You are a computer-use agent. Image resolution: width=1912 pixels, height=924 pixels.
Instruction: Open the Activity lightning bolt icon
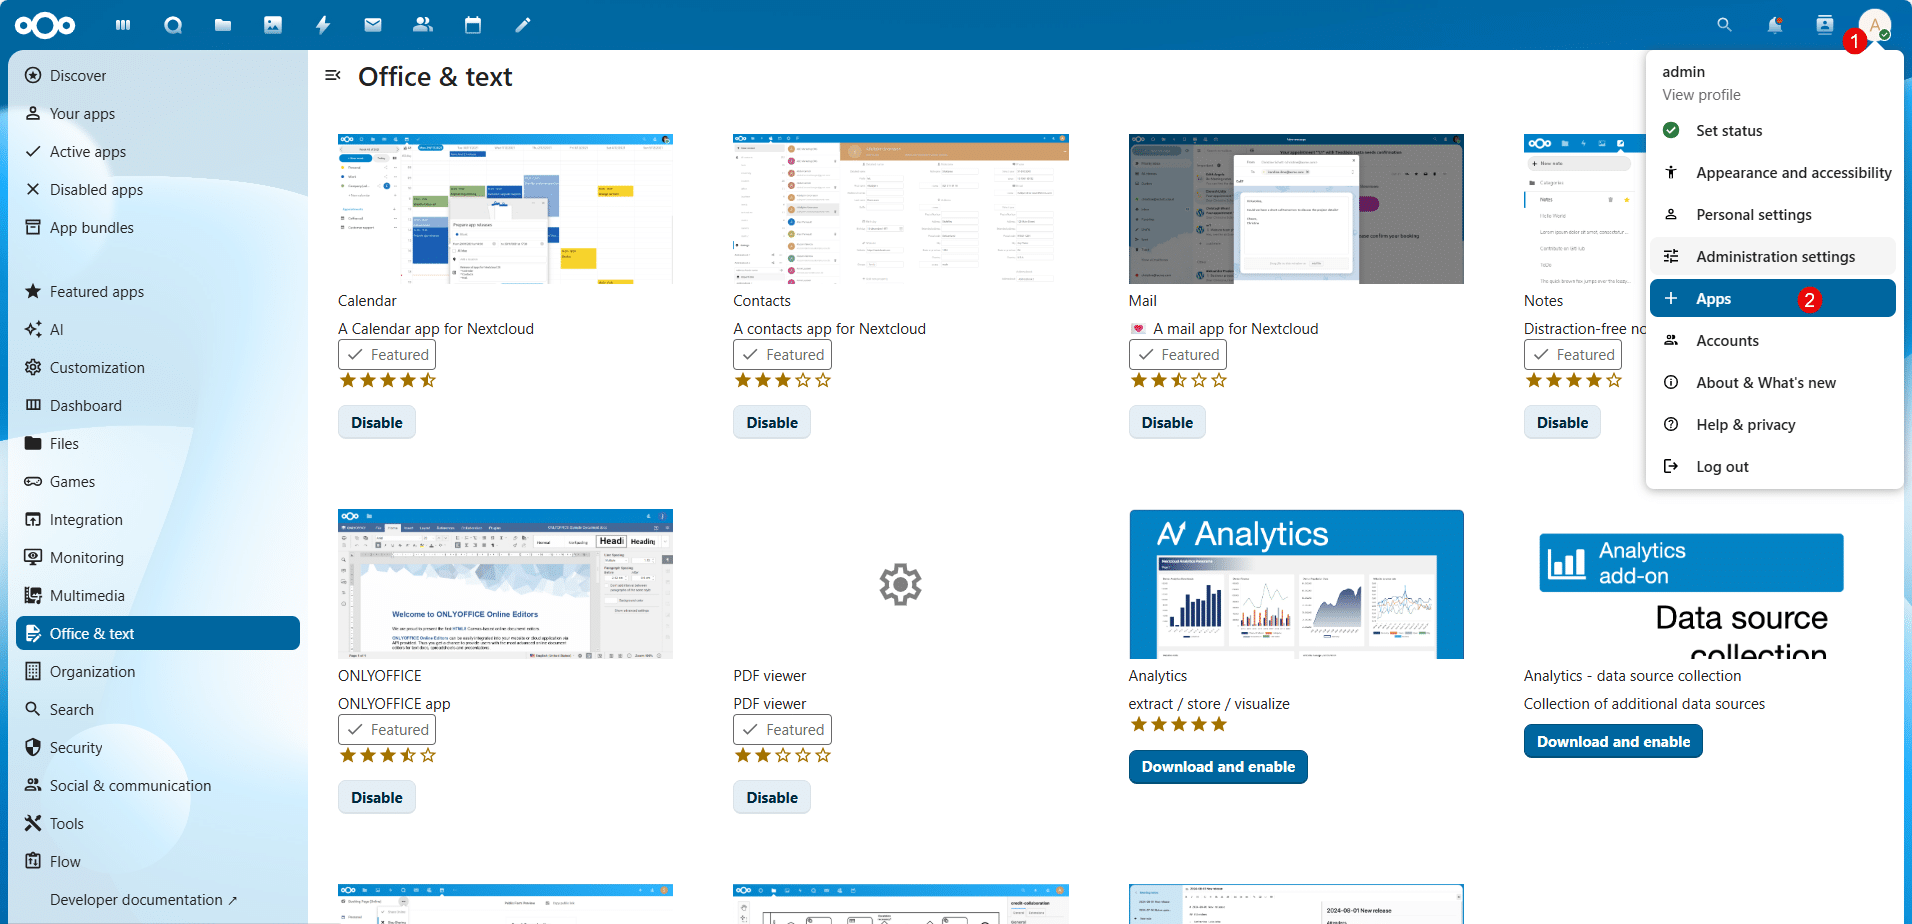(323, 25)
